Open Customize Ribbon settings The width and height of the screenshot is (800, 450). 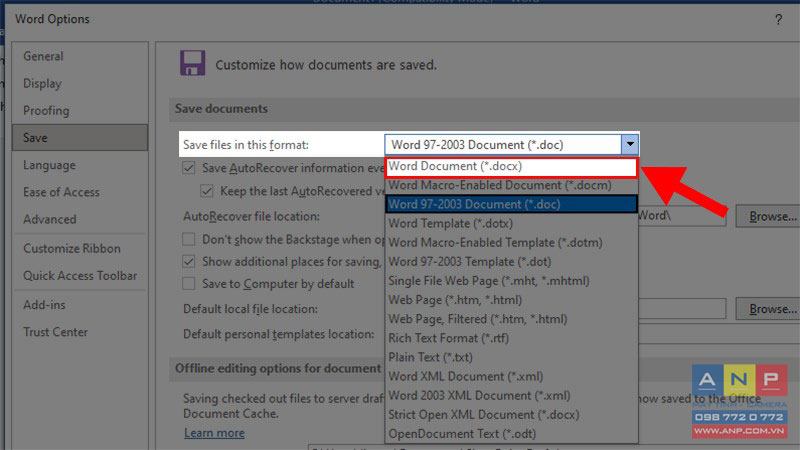pos(72,248)
